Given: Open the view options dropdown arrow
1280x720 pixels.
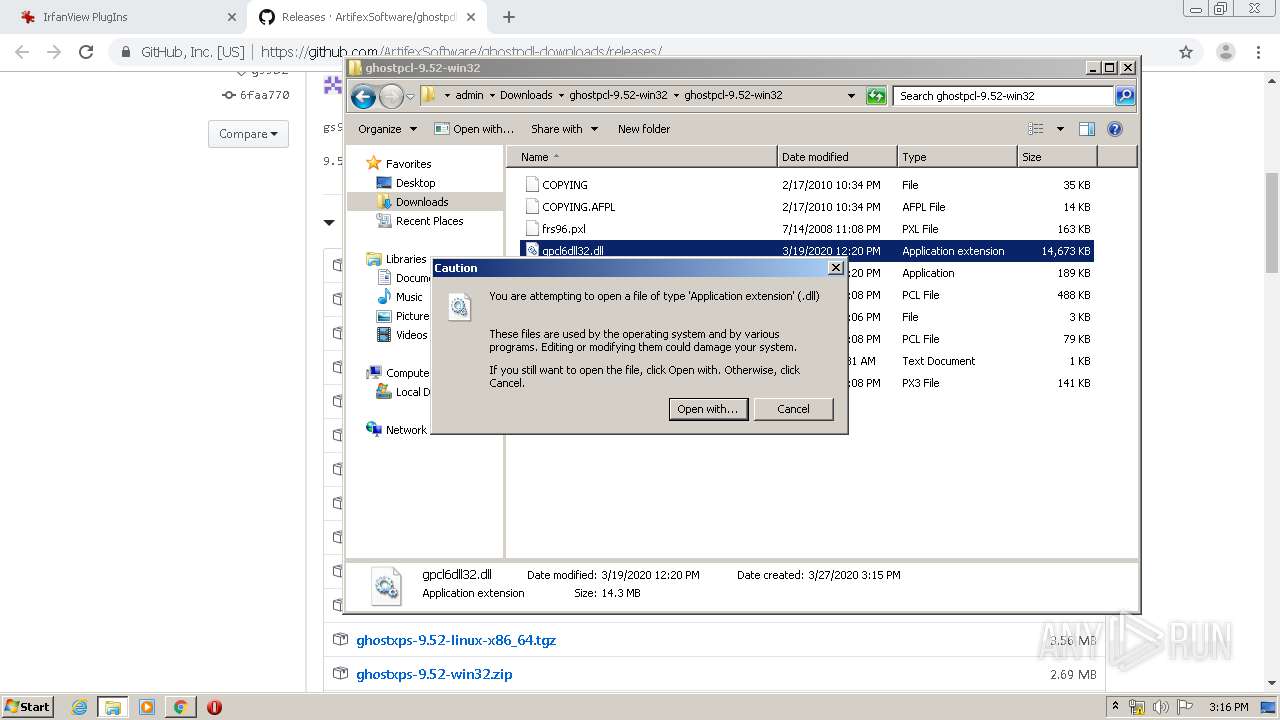Looking at the screenshot, I should [1060, 129].
